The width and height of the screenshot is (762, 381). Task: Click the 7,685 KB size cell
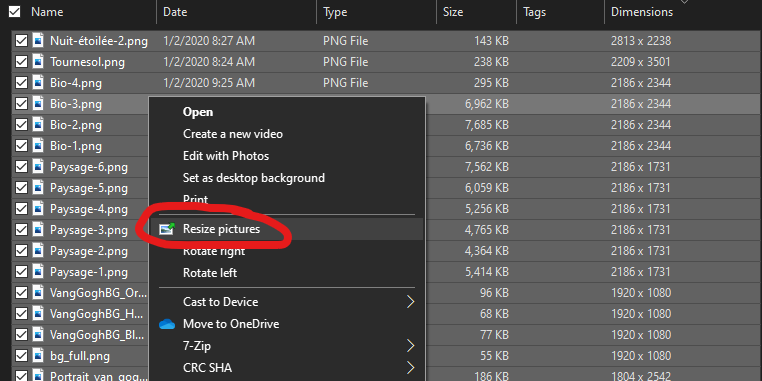point(487,125)
